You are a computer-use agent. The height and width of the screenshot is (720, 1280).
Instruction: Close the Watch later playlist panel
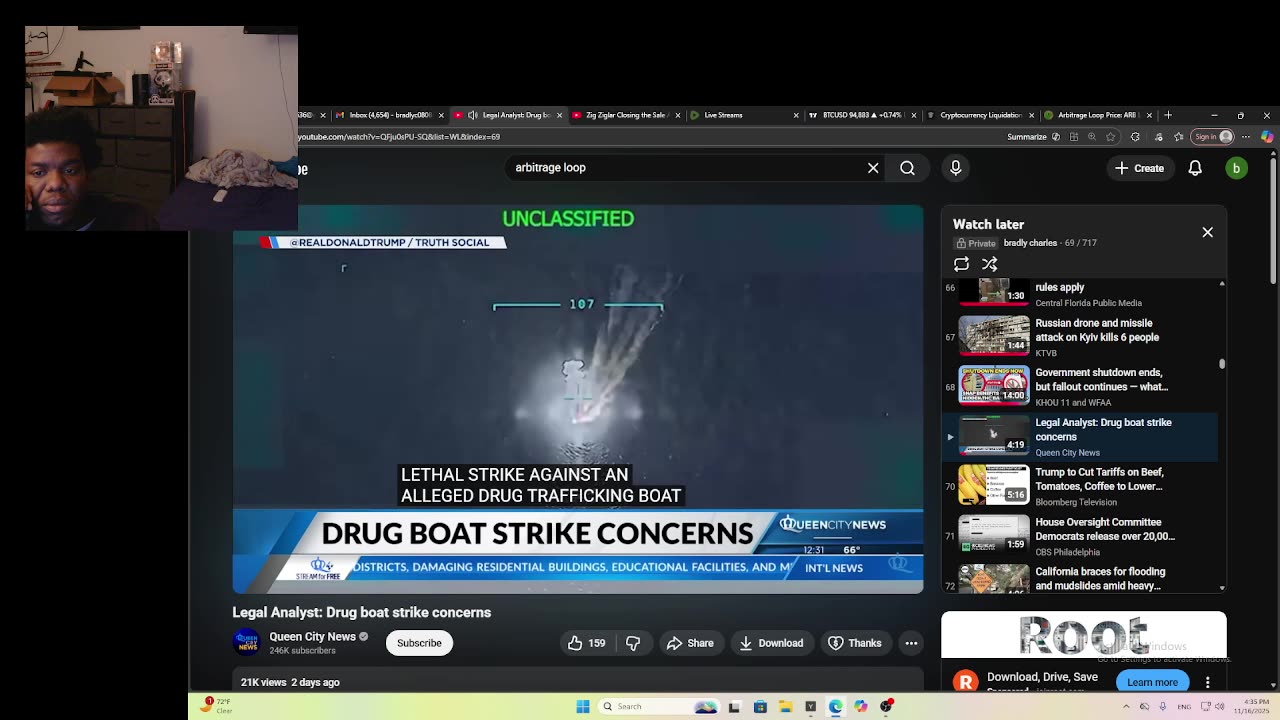pyautogui.click(x=1207, y=232)
